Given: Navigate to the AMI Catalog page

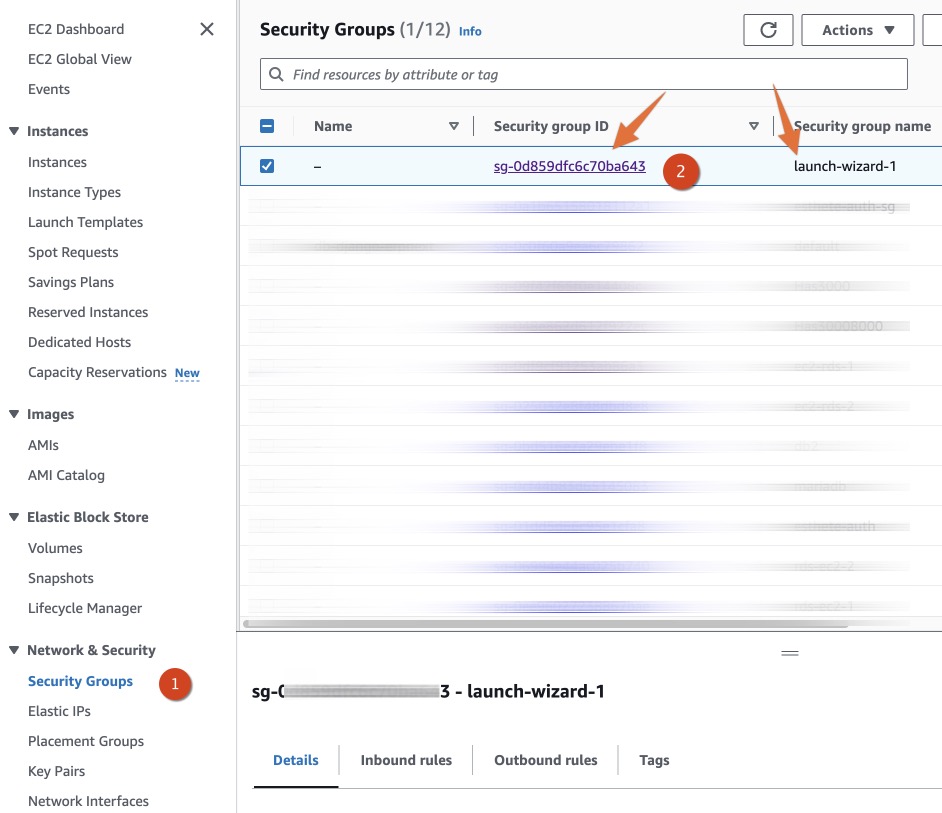Looking at the screenshot, I should (x=66, y=475).
